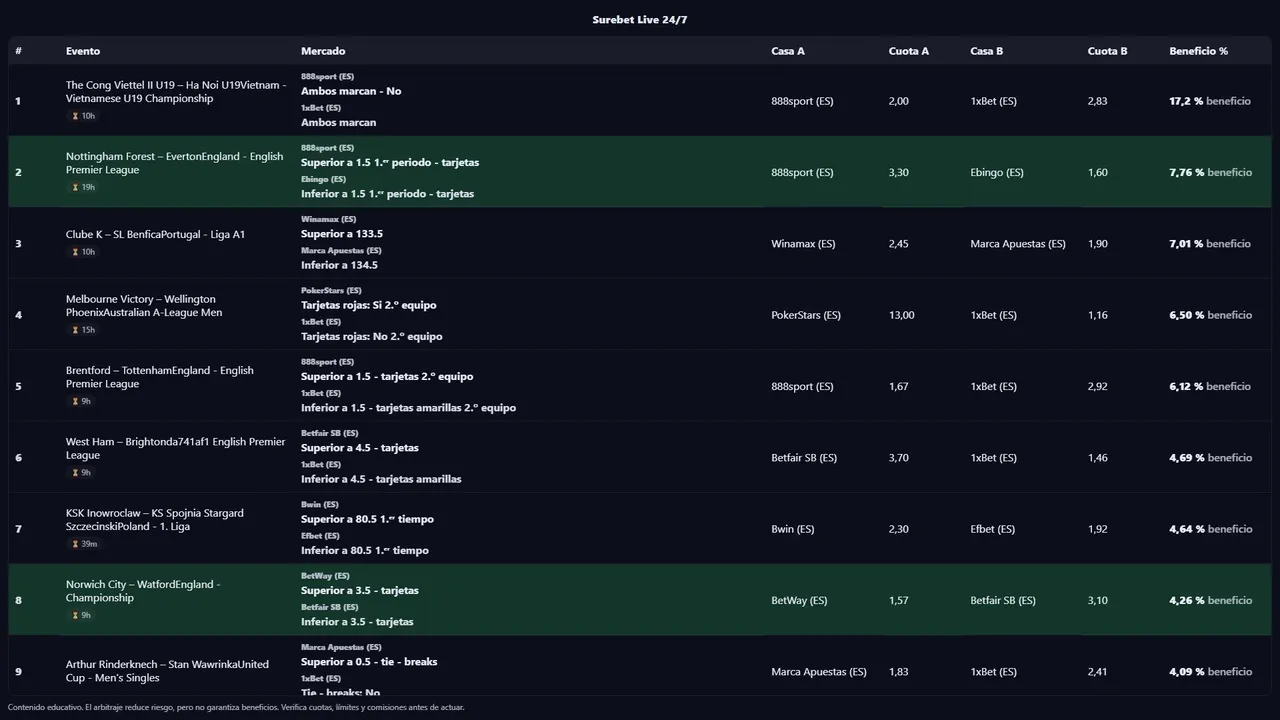Click the Surebet Live 24/7 title

click(639, 20)
